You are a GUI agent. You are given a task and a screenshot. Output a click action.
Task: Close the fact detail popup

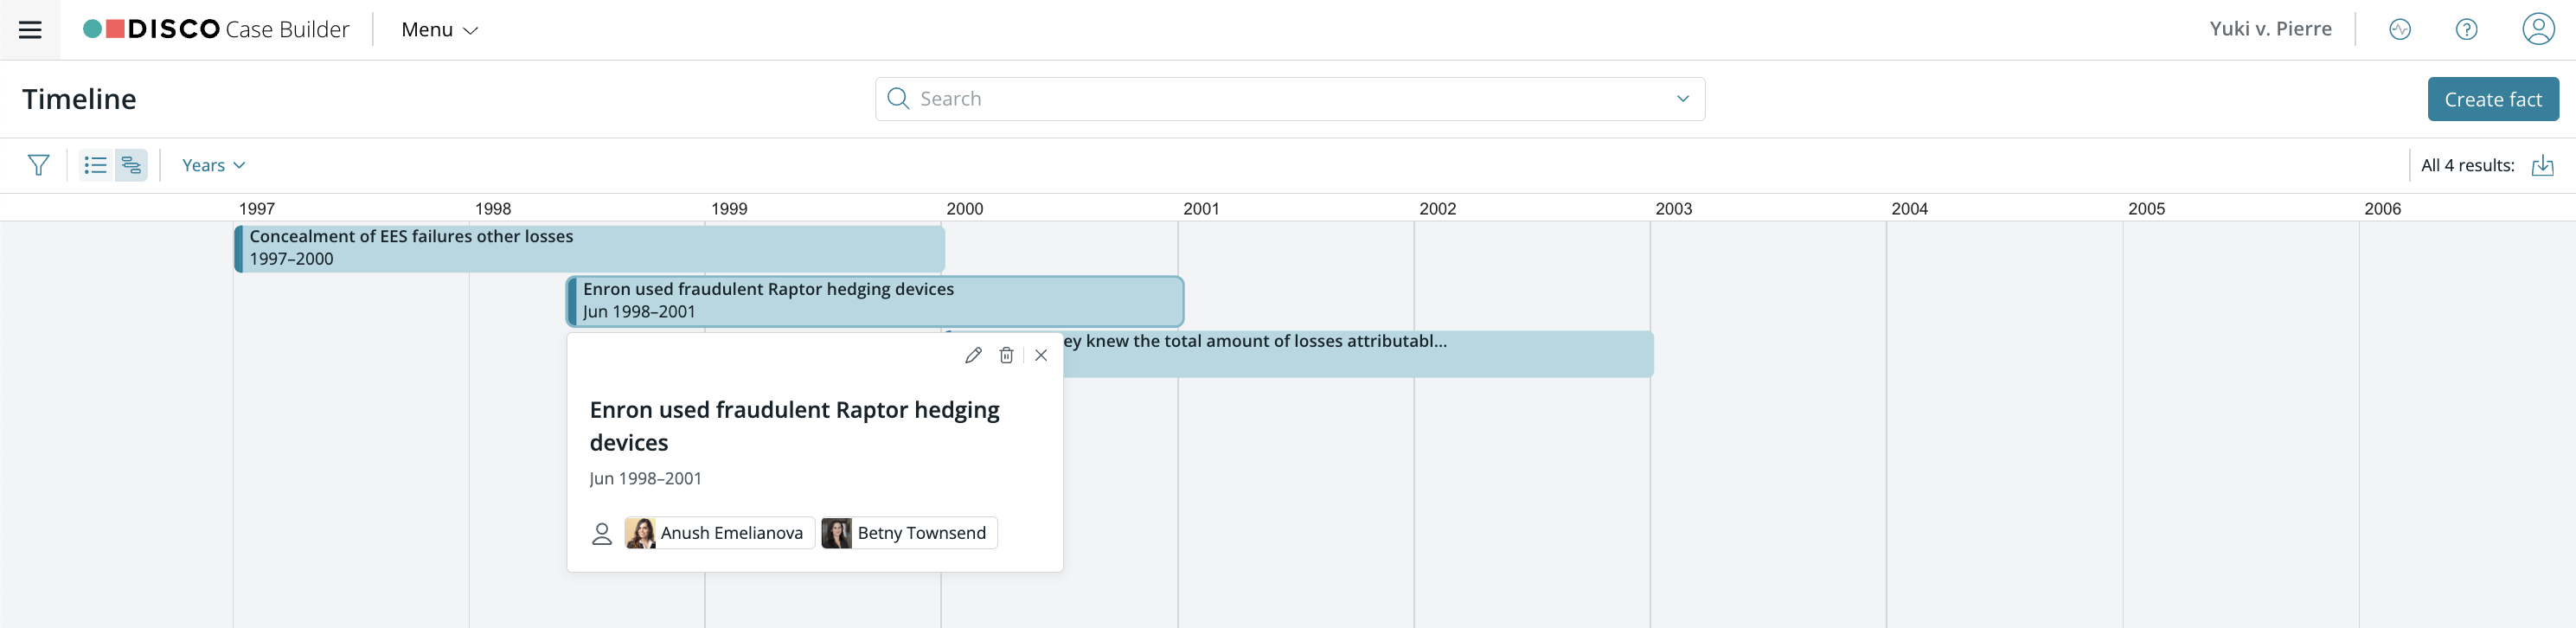1041,355
